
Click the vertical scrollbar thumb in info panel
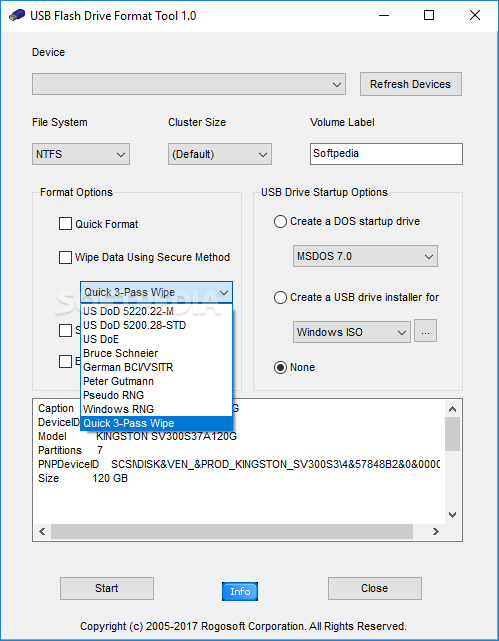click(452, 434)
